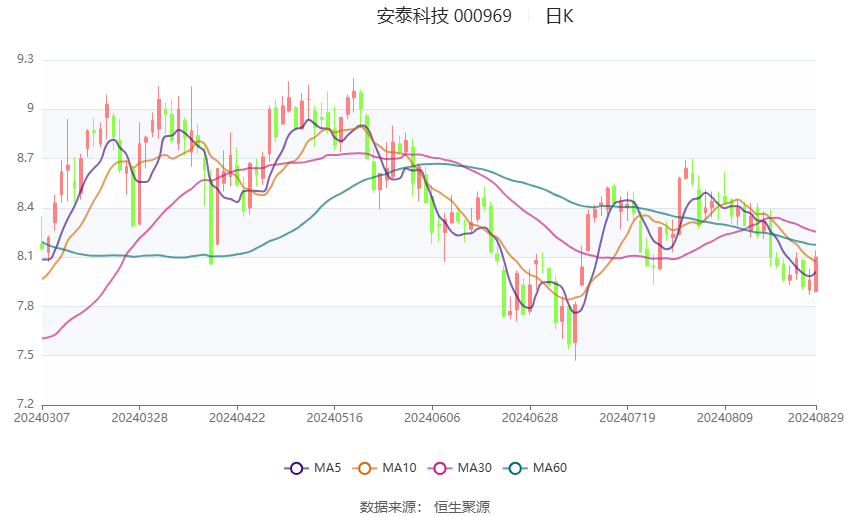Click the 7.5 price axis label
Screen dimensions: 850x517
click(x=25, y=356)
